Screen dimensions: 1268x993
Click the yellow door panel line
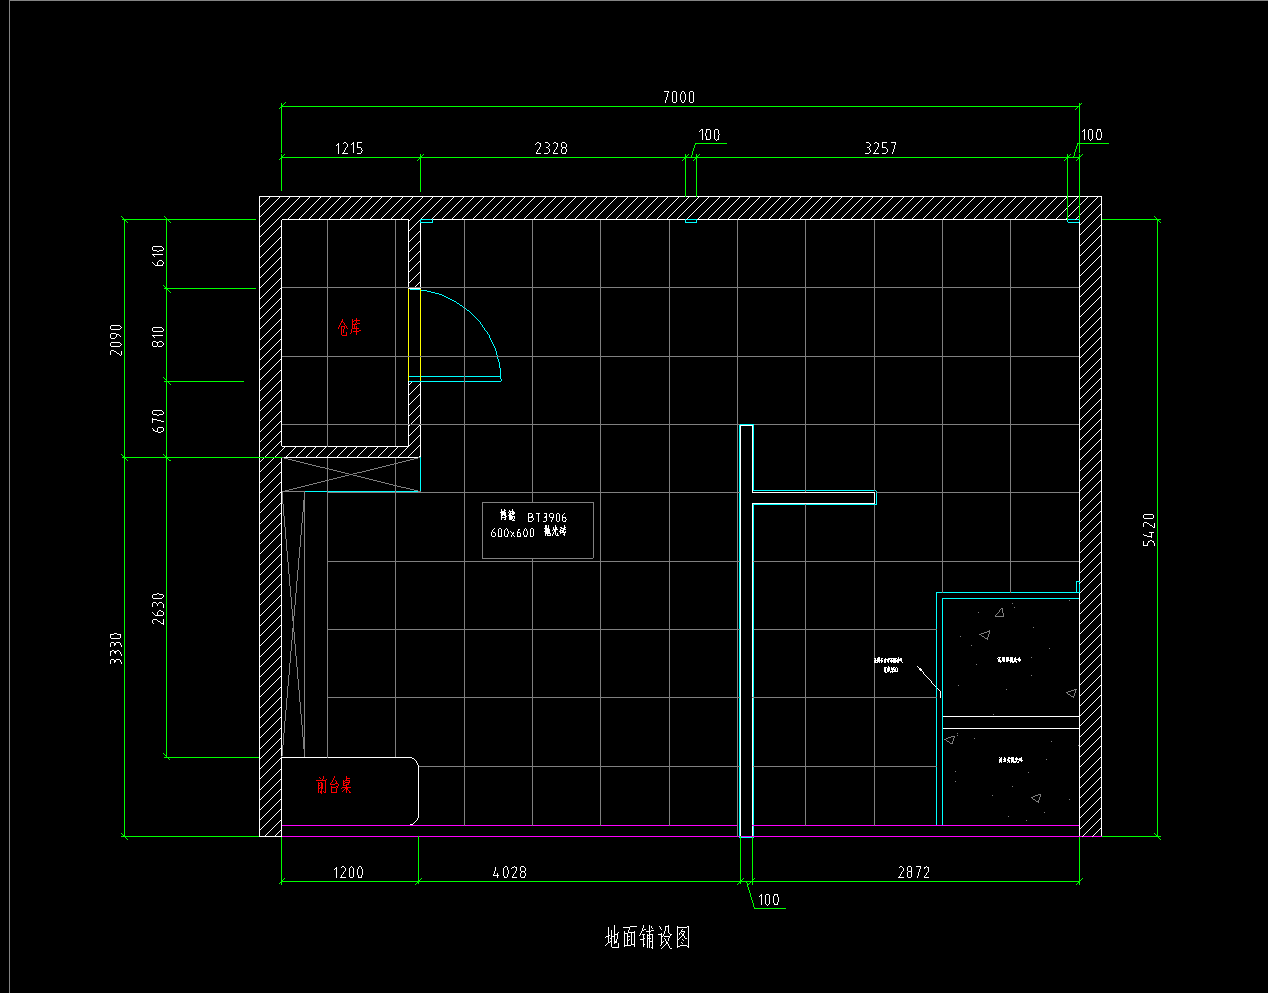tap(409, 334)
